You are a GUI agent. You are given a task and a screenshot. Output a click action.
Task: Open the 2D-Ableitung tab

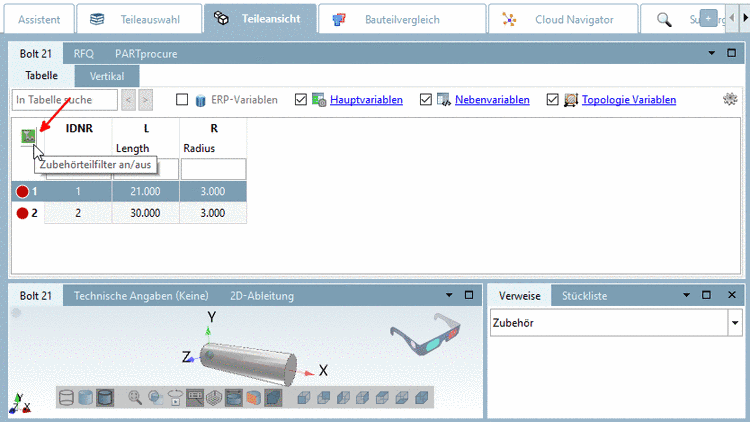[x=262, y=296]
